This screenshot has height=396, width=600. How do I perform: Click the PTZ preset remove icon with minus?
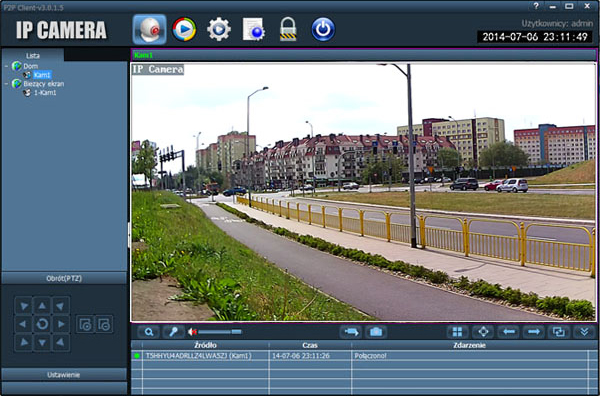(104, 324)
